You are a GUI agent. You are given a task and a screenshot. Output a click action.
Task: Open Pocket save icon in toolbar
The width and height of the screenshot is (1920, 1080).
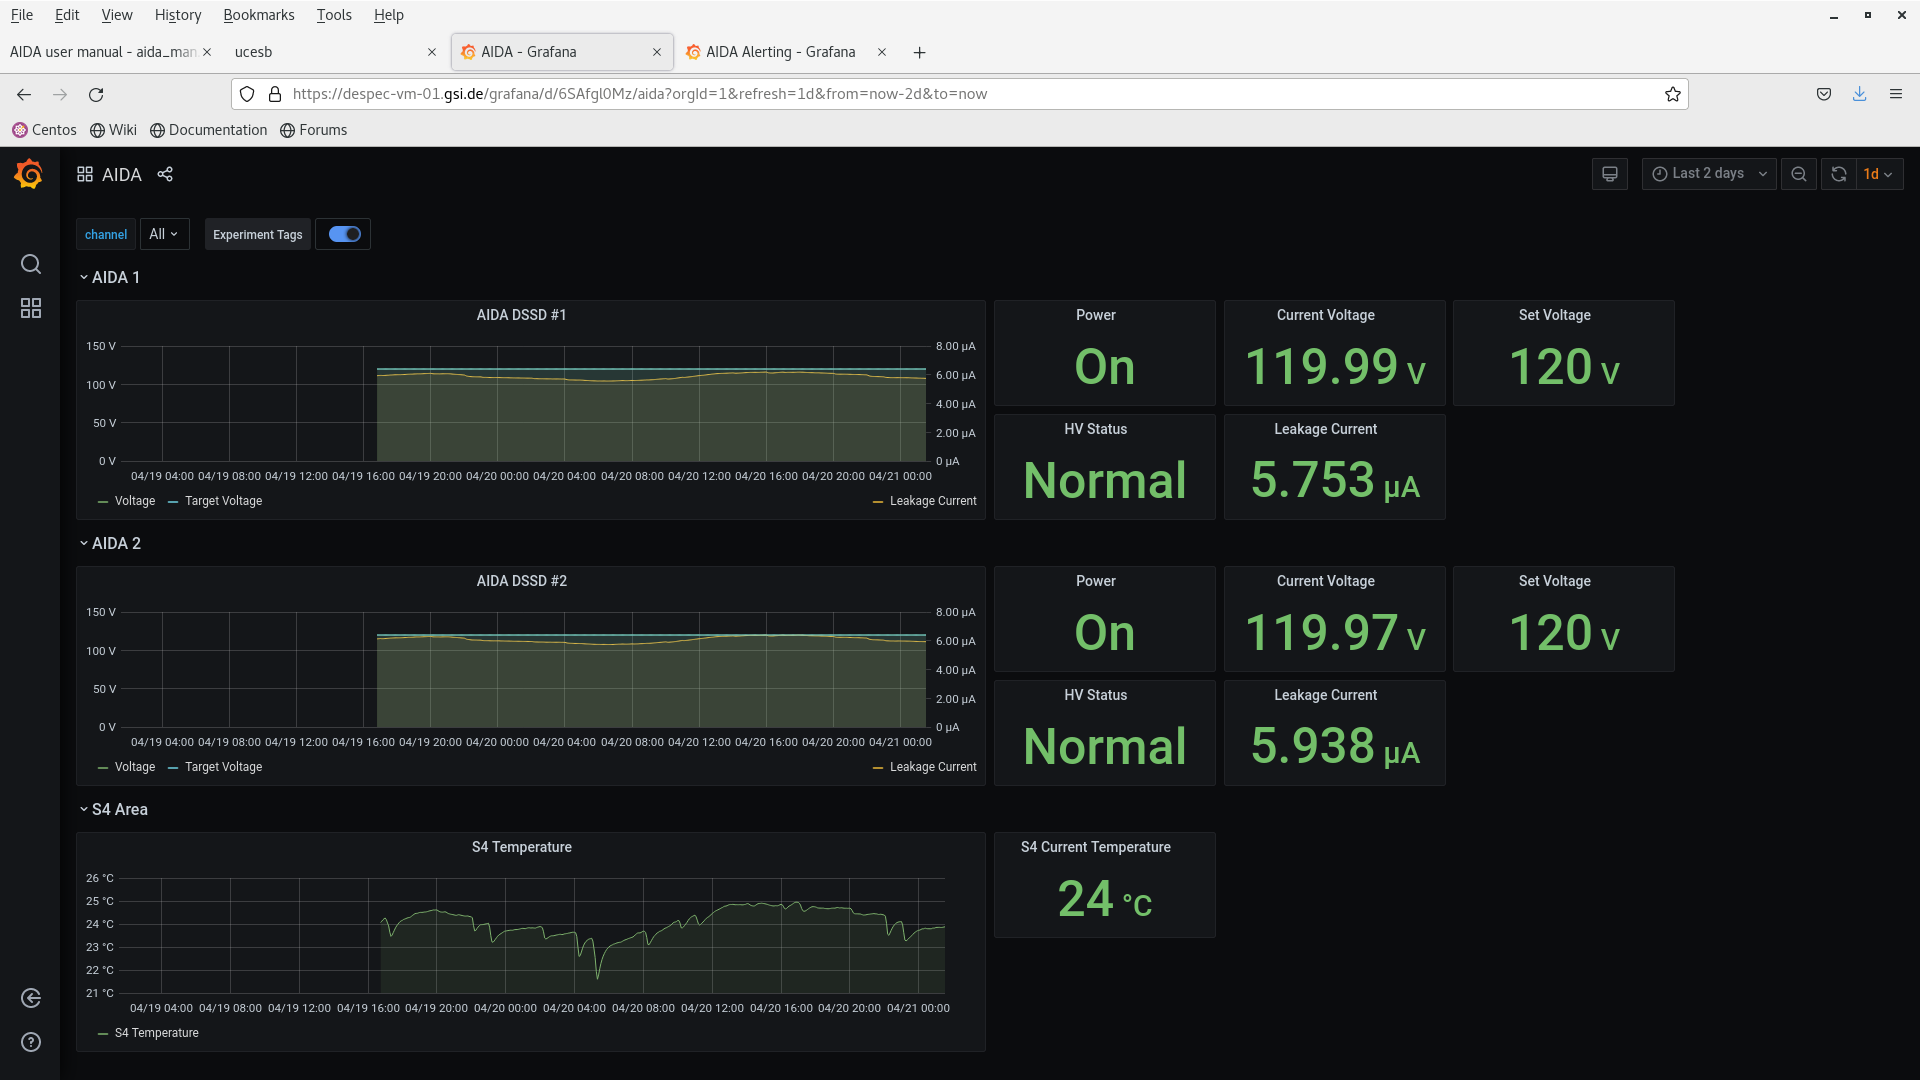point(1824,94)
